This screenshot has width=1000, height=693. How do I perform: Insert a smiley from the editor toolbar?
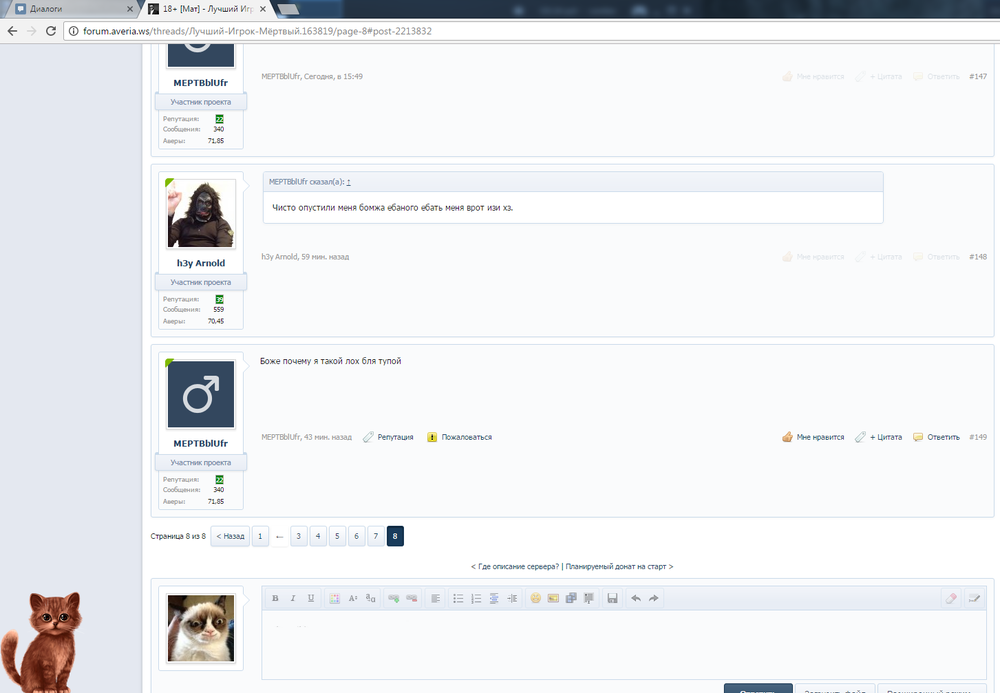(x=535, y=598)
